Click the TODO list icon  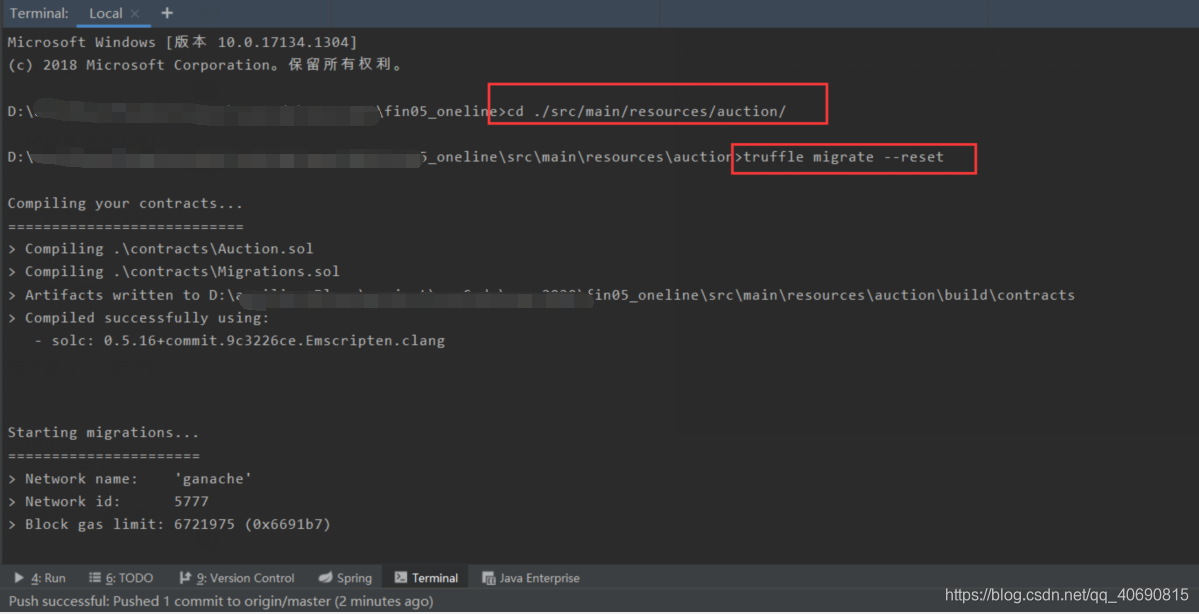click(95, 578)
